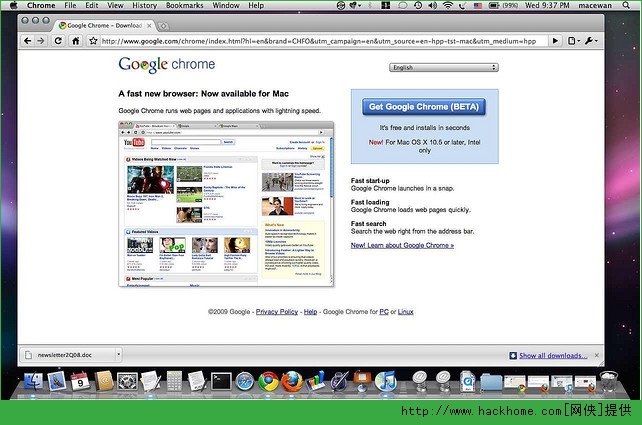Open Safari compass in the Dock
Viewport: 642px width, 425px height.
tap(245, 382)
